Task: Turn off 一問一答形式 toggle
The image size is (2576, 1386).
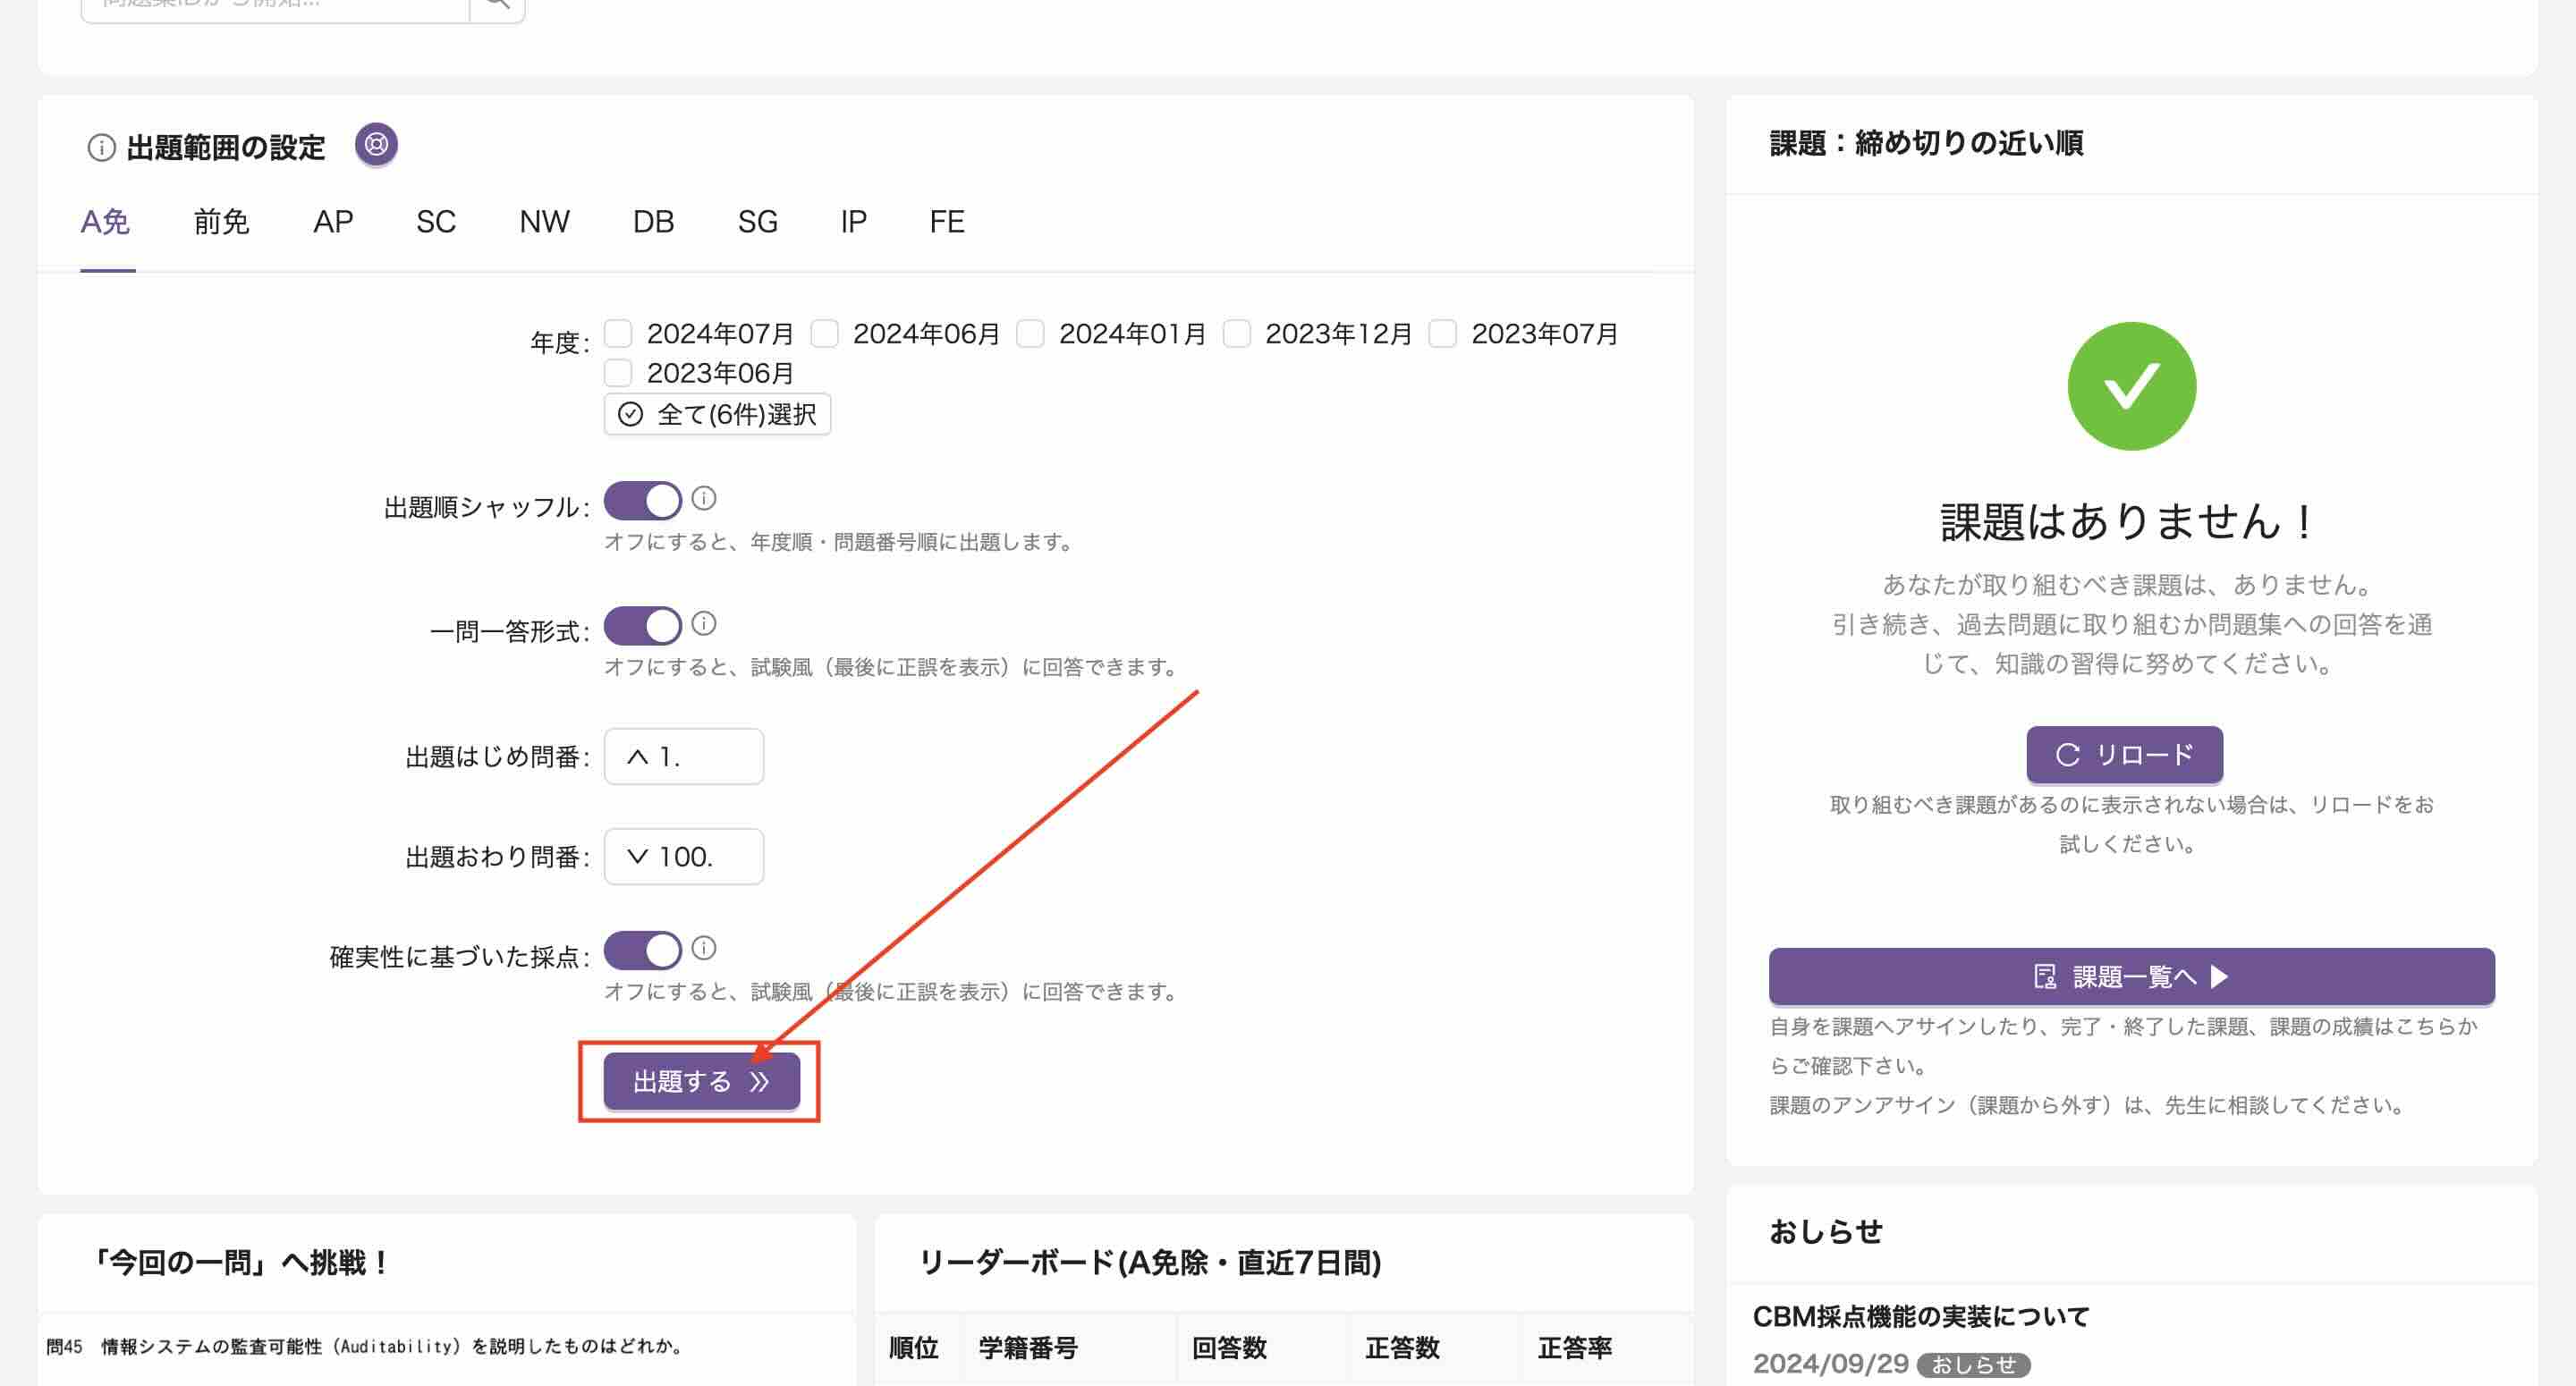Action: pos(642,626)
